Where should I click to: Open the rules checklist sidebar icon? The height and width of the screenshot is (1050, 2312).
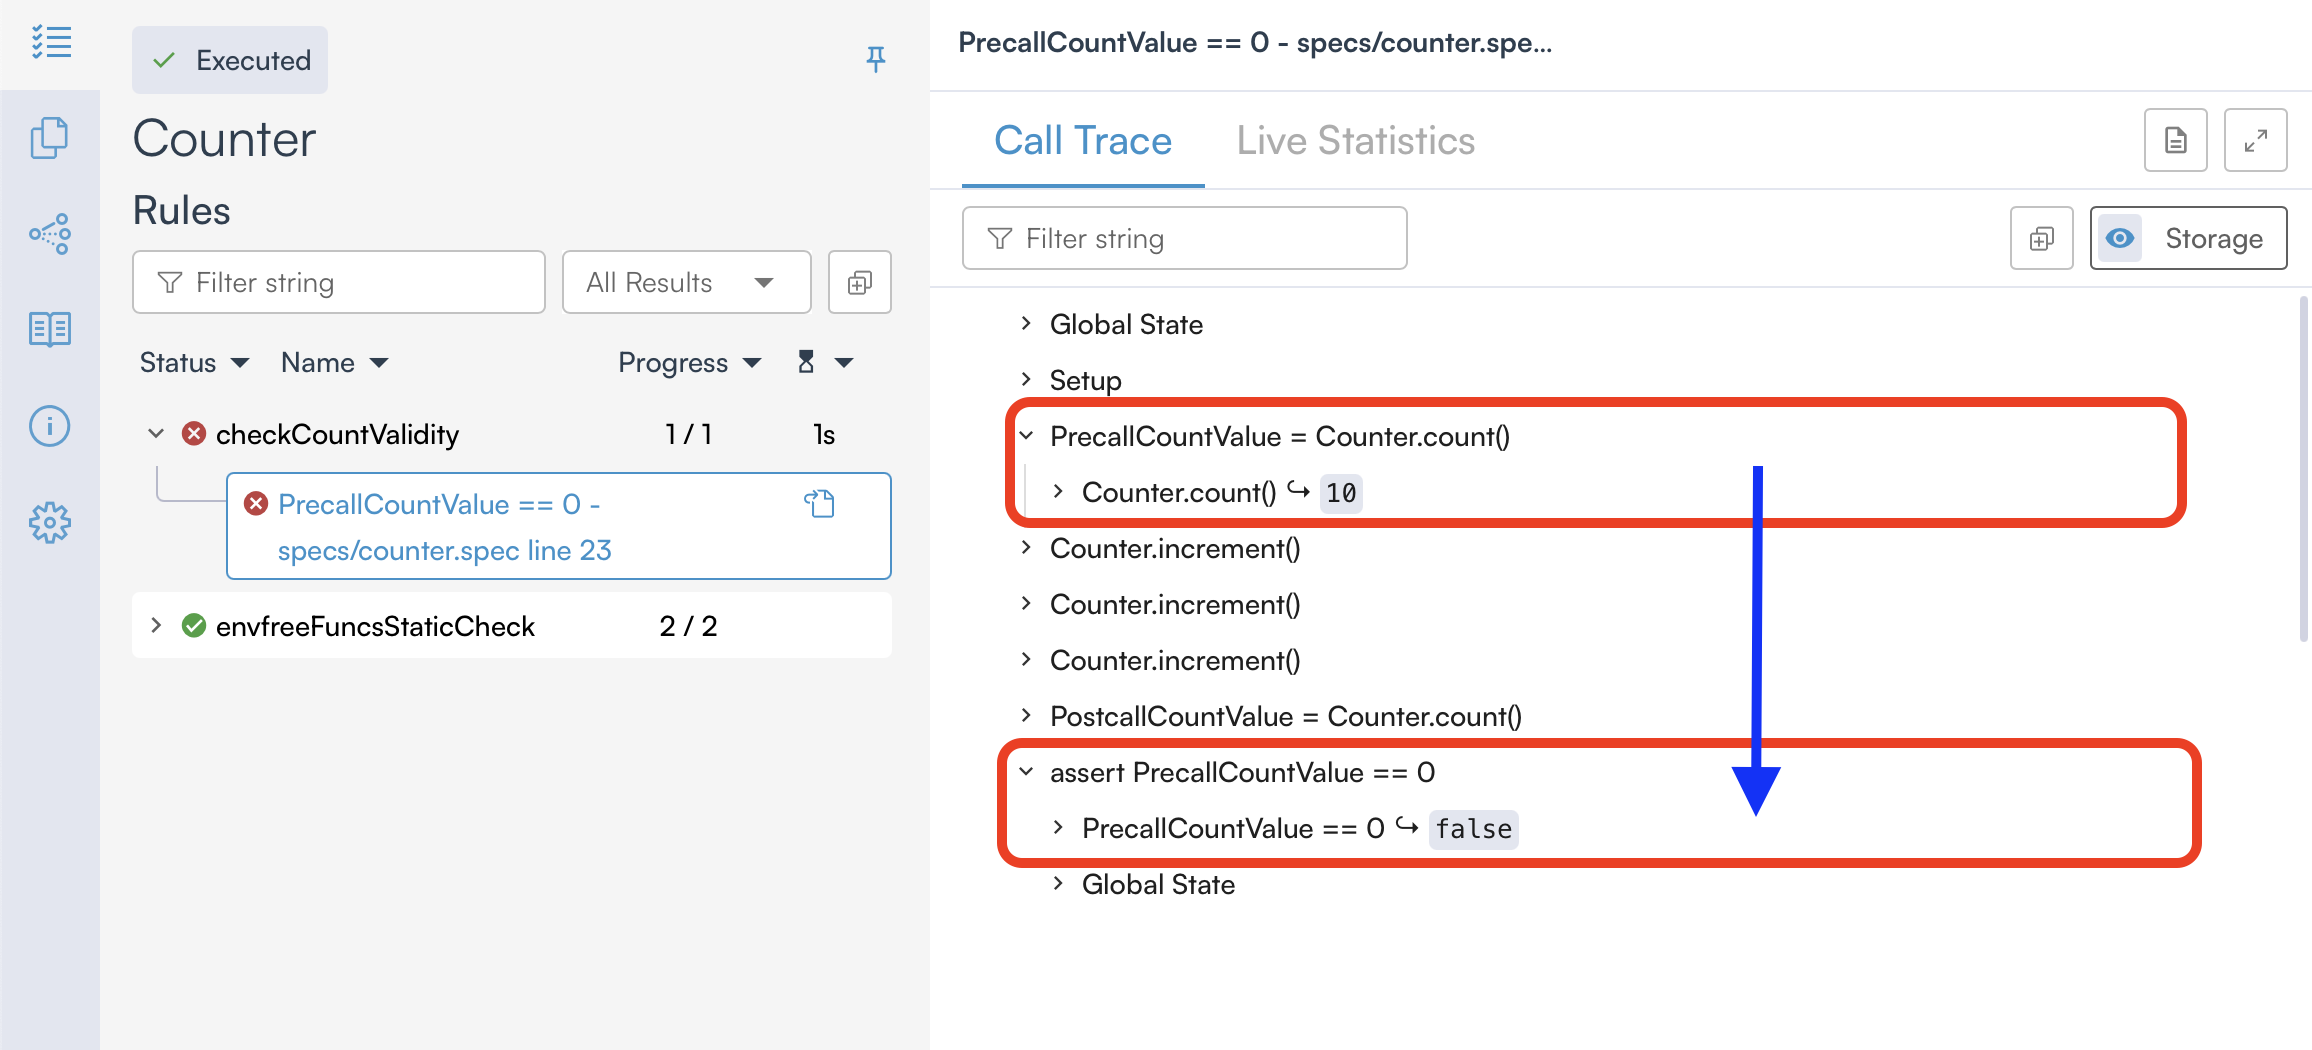[x=50, y=43]
